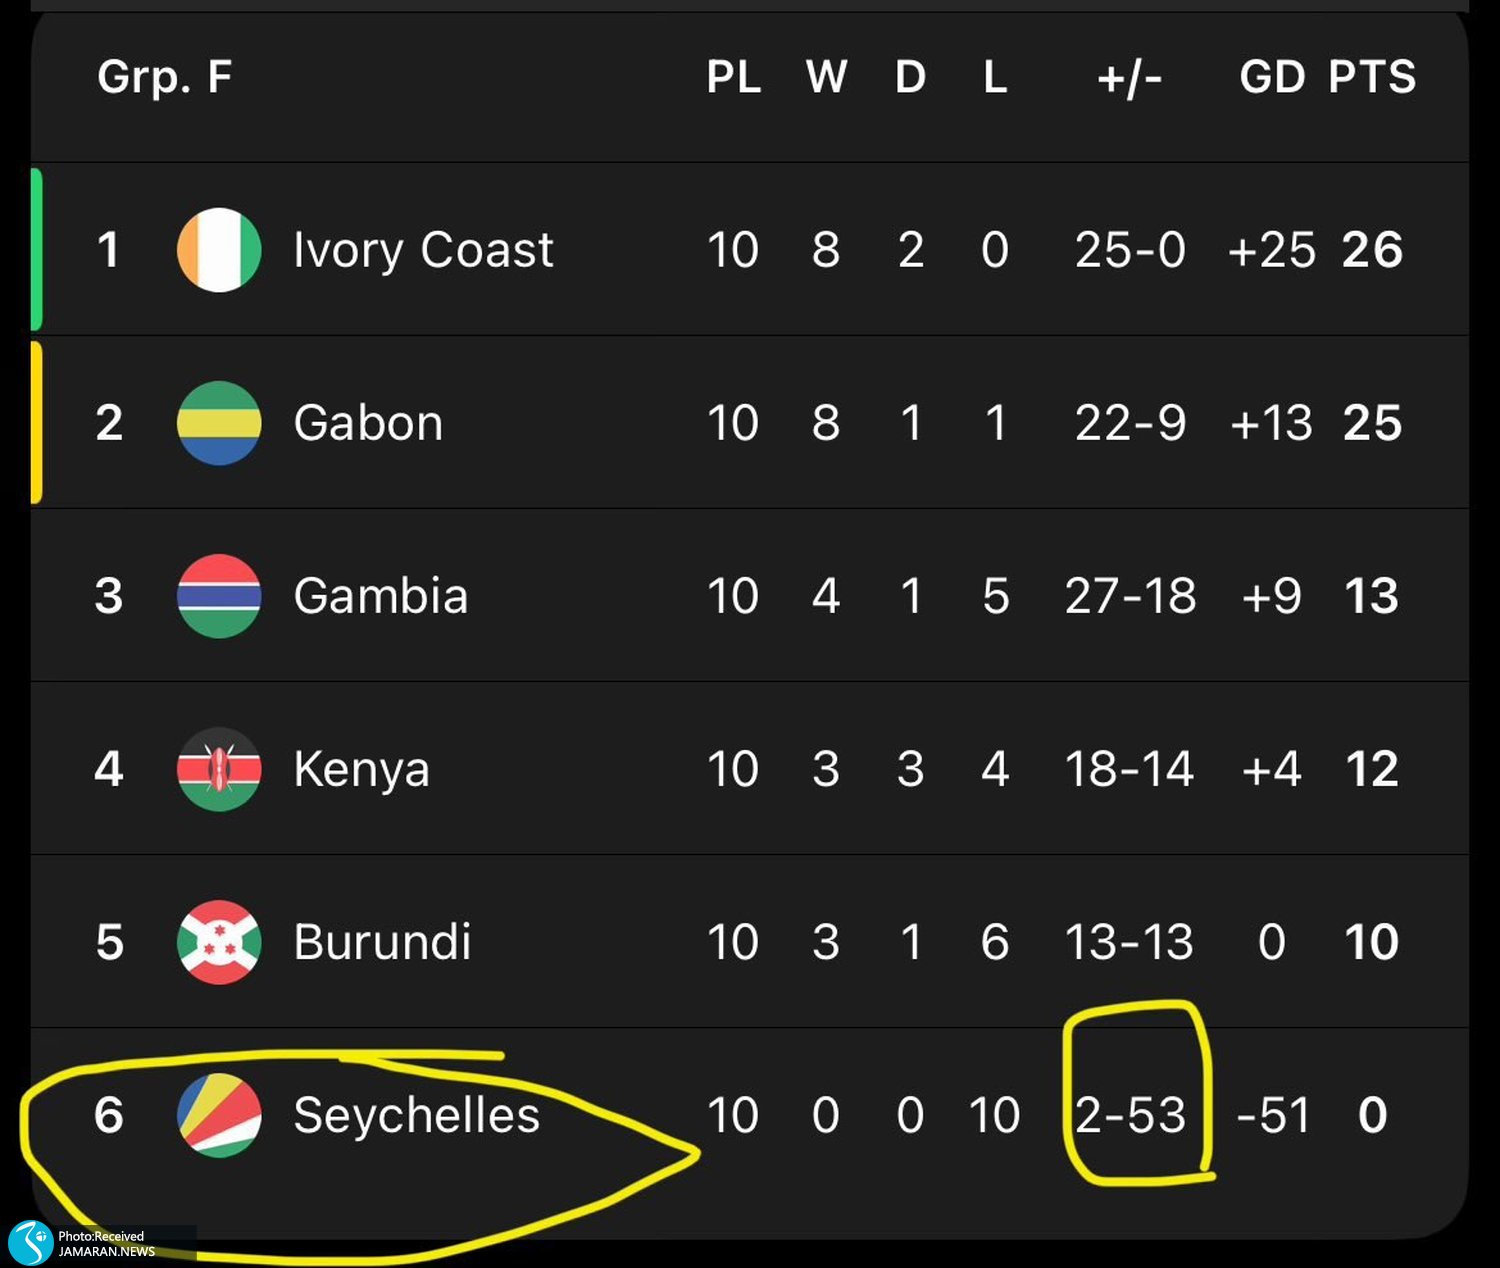Click the Burundi flag icon
This screenshot has height=1268, width=1500.
[219, 942]
